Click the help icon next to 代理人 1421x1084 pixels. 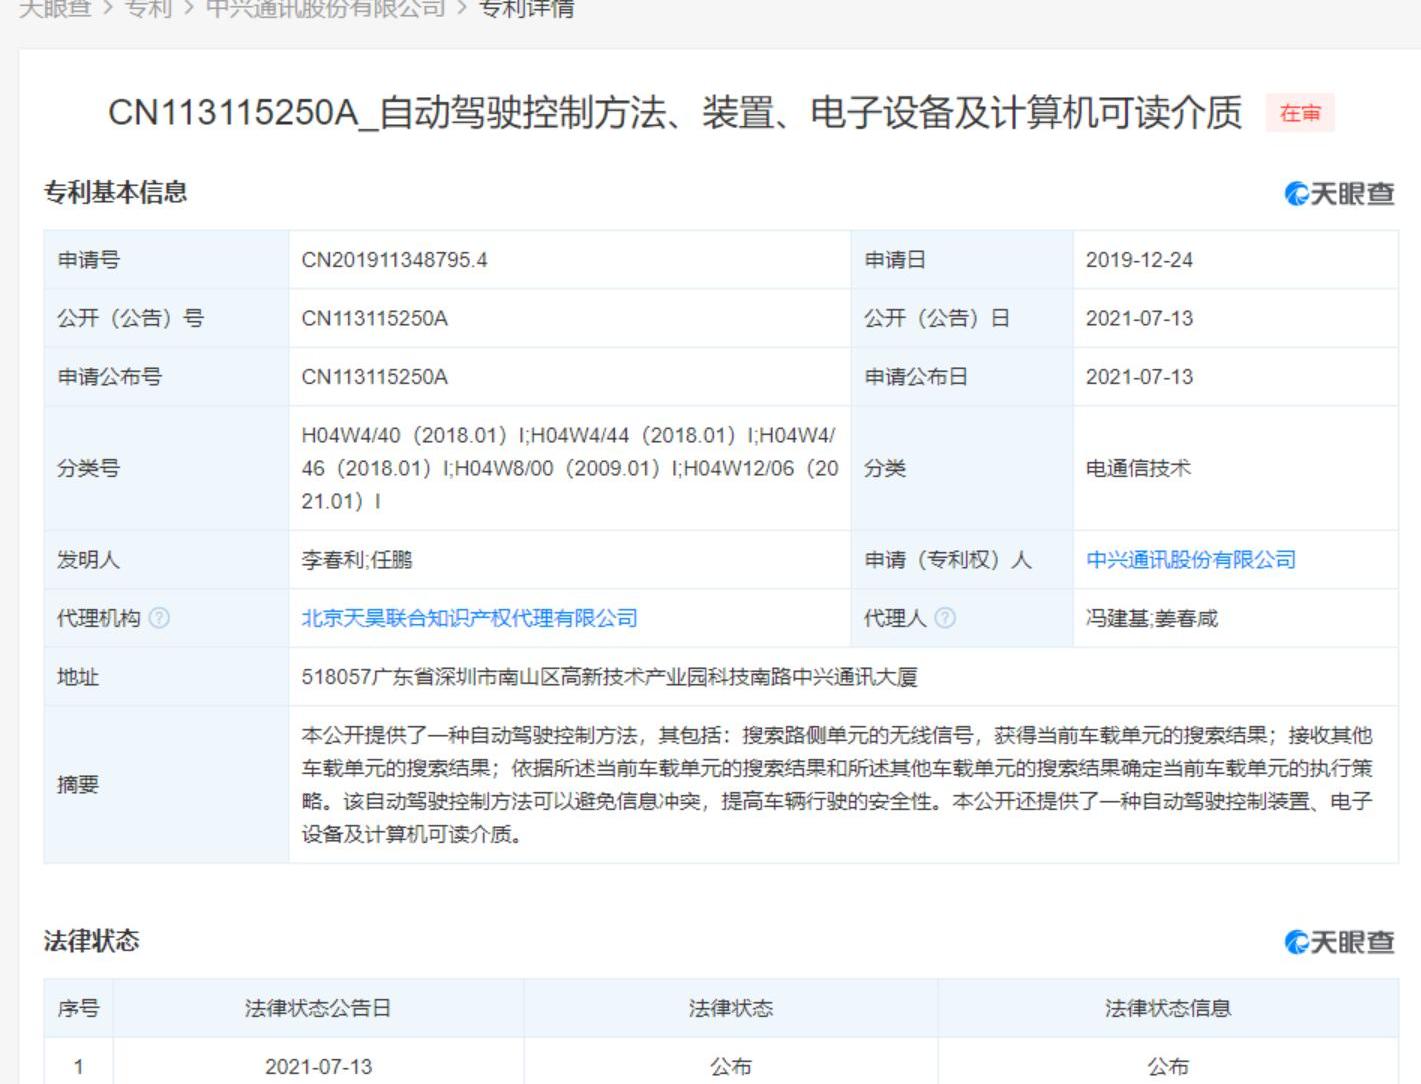click(945, 618)
